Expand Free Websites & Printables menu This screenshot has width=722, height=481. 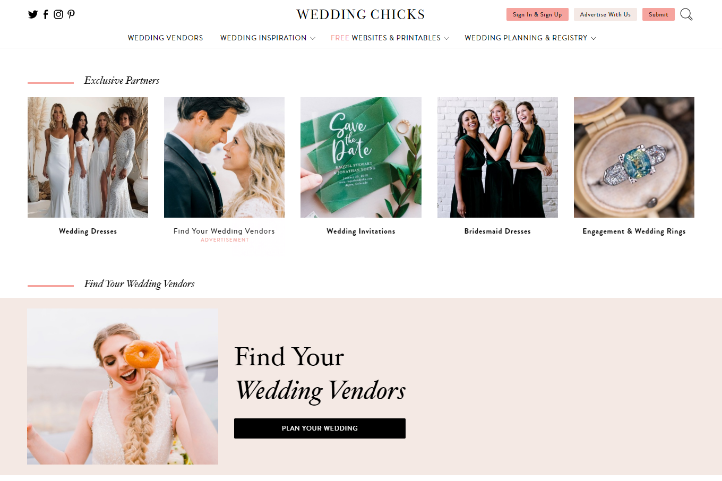(x=390, y=38)
